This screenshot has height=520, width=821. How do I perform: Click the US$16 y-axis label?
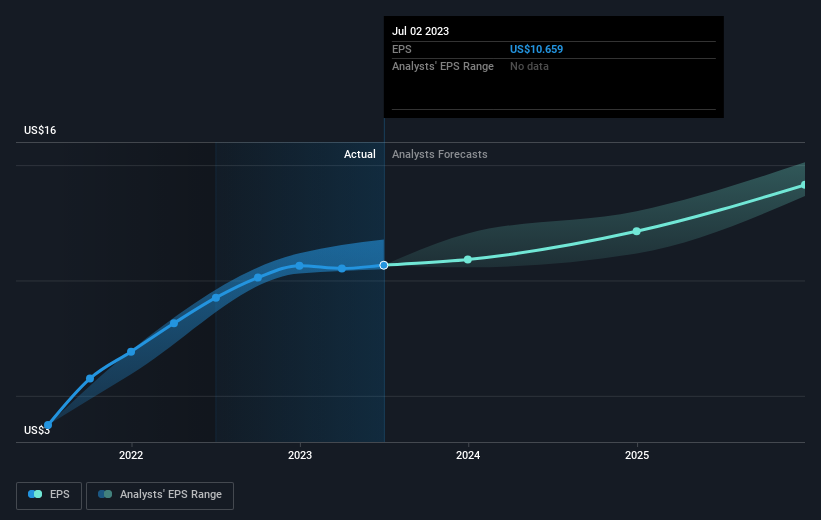point(41,131)
